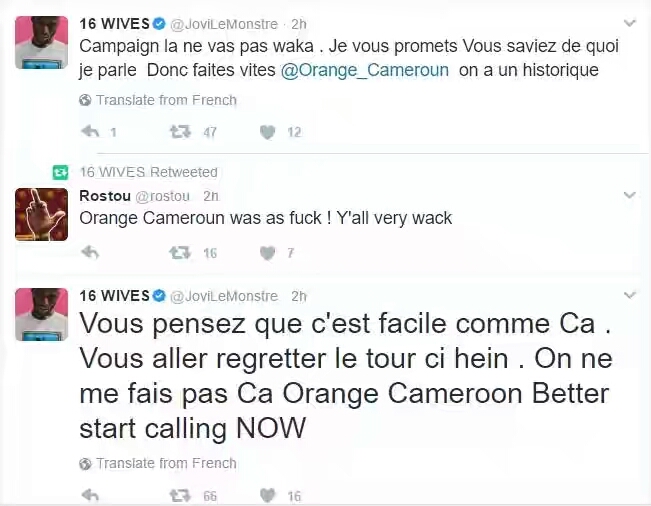Viewport: 651px width, 506px height.
Task: Translate the bottom tweet from French
Action: [x=158, y=463]
